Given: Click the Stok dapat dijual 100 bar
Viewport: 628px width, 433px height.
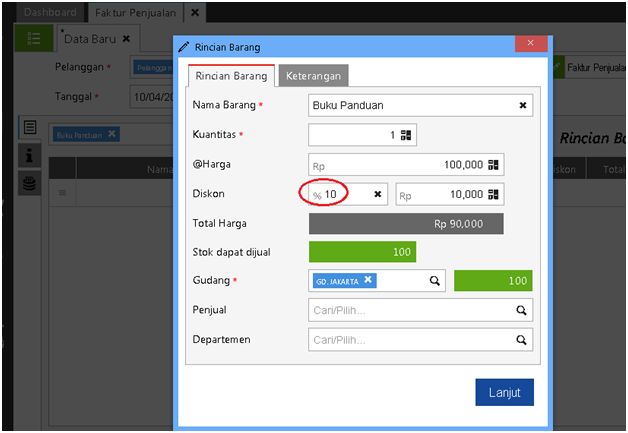Looking at the screenshot, I should 362,252.
